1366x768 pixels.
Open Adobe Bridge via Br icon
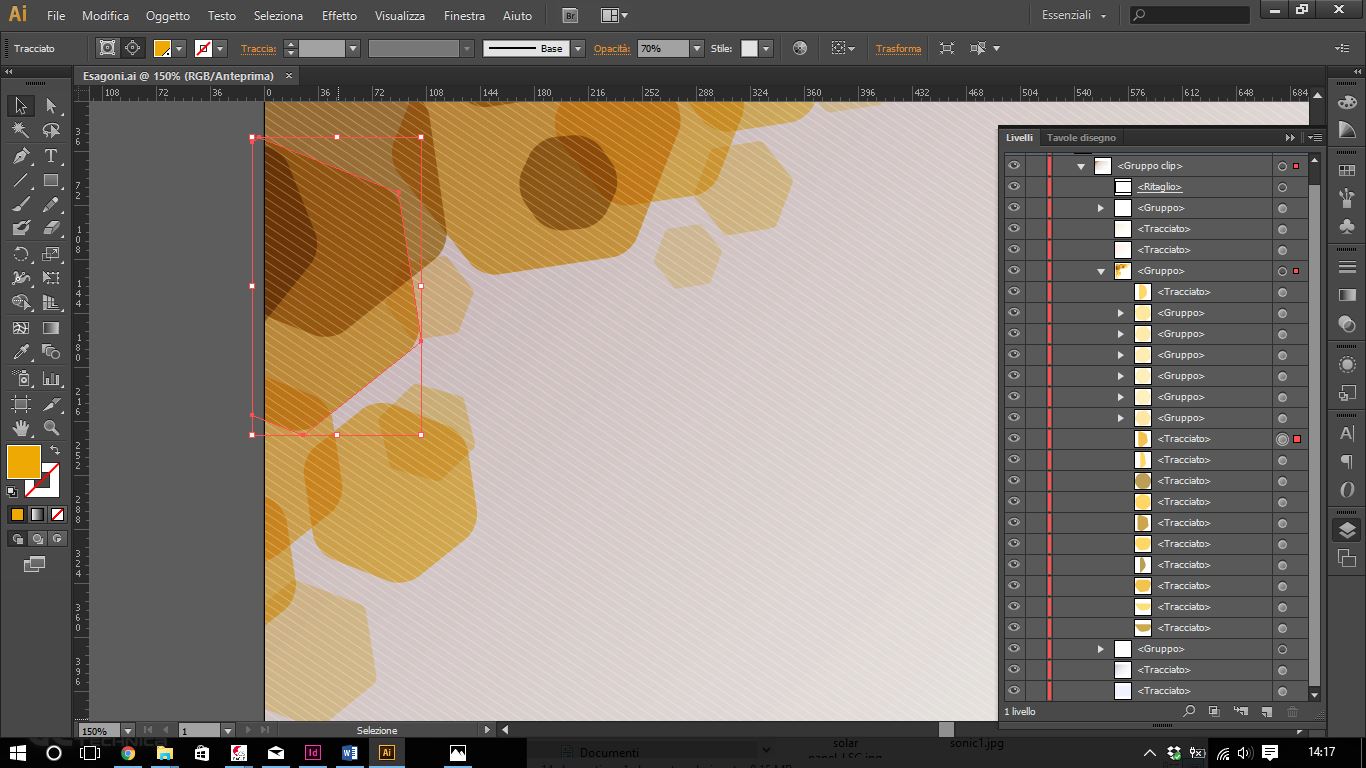point(570,15)
